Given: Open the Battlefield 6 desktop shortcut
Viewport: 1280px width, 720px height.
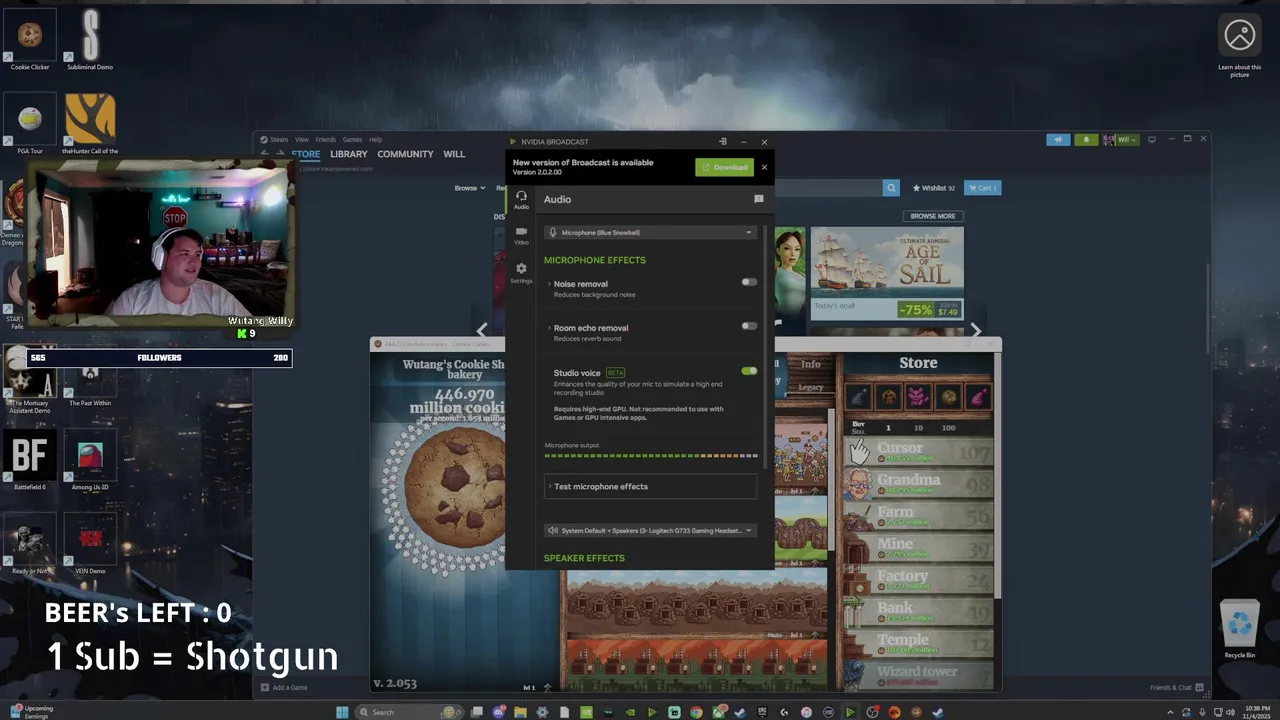Looking at the screenshot, I should (x=29, y=461).
